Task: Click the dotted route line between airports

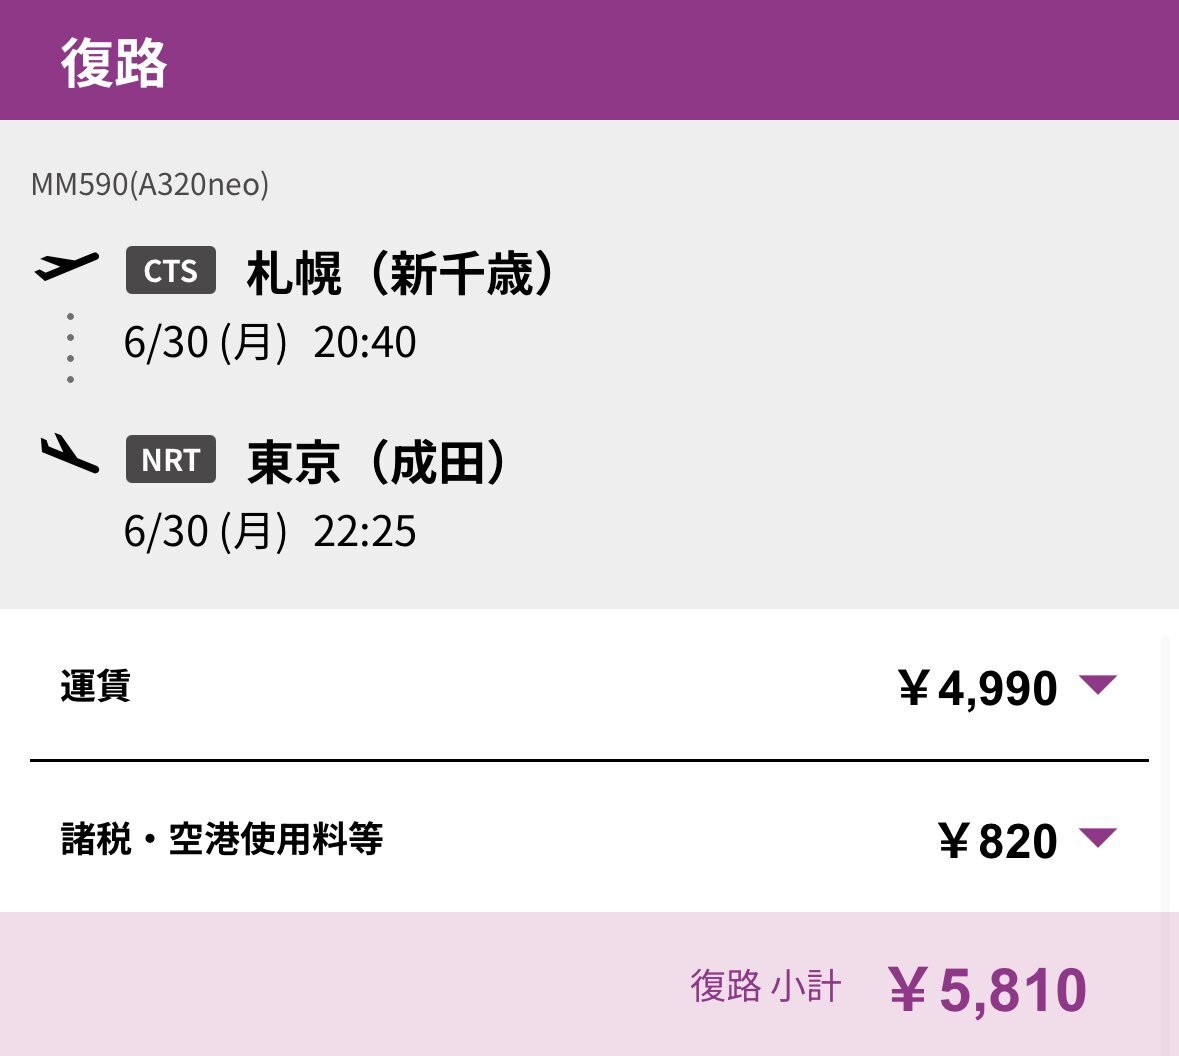Action: tap(70, 348)
